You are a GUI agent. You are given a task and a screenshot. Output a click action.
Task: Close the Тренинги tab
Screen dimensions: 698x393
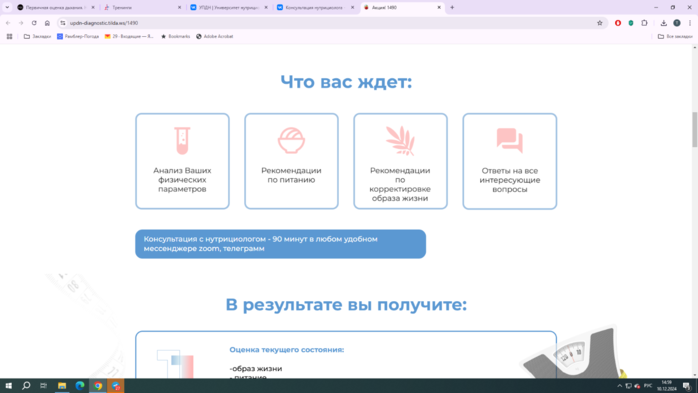179,8
